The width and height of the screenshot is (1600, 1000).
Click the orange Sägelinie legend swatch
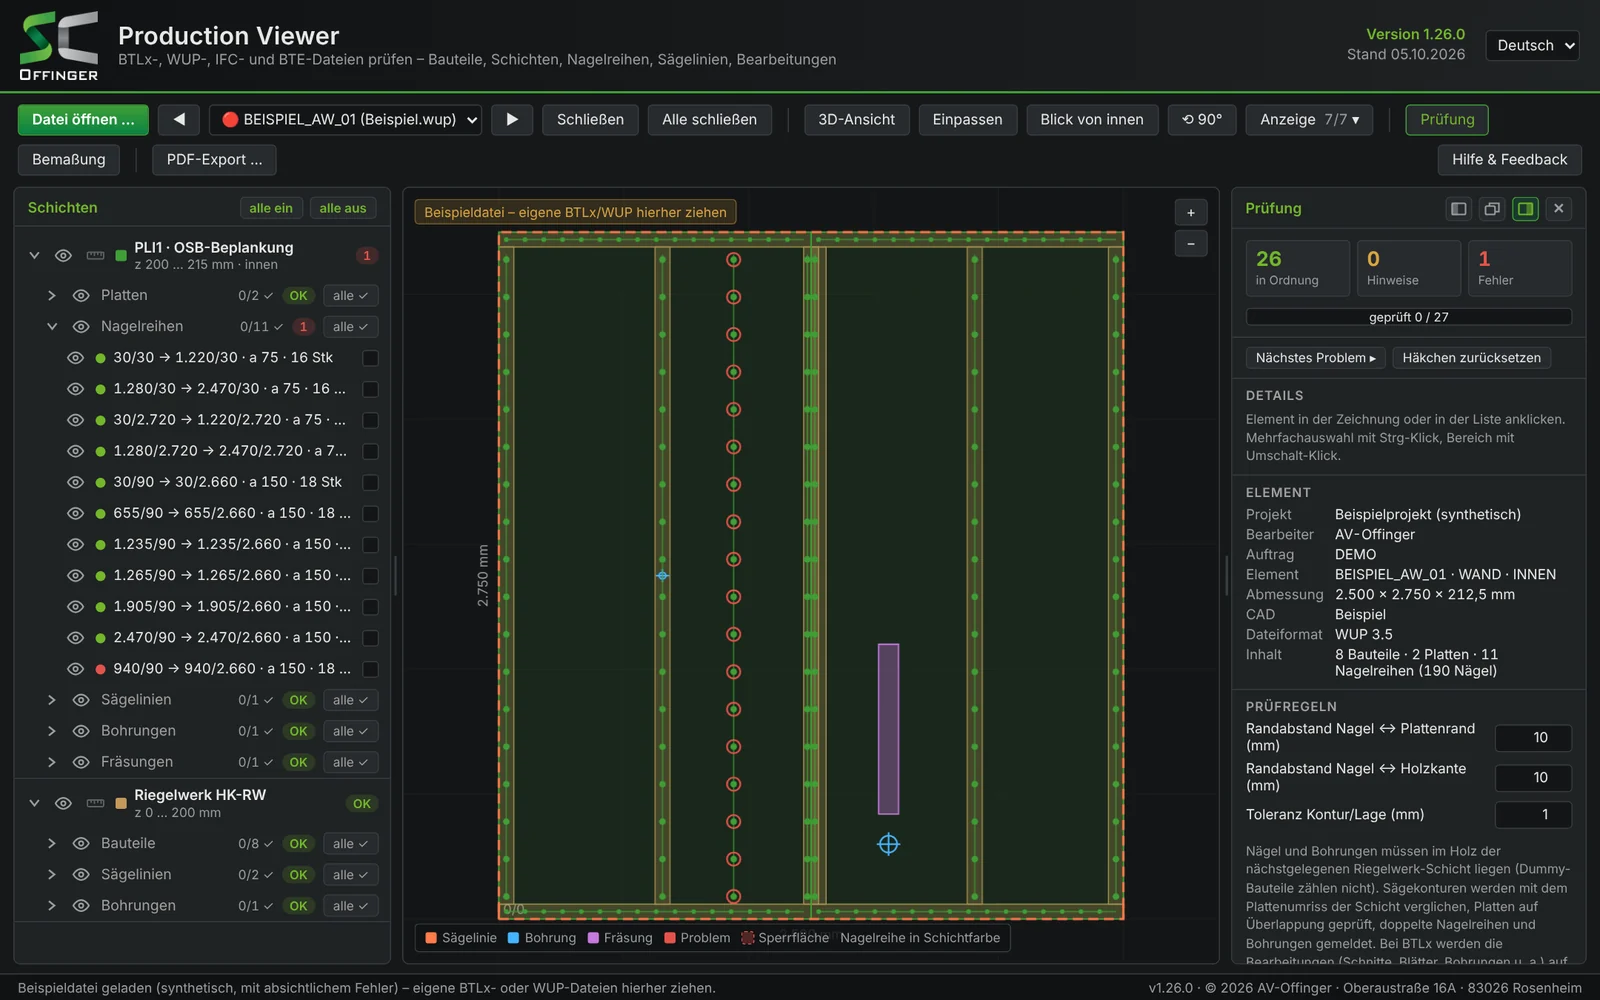[x=431, y=938]
